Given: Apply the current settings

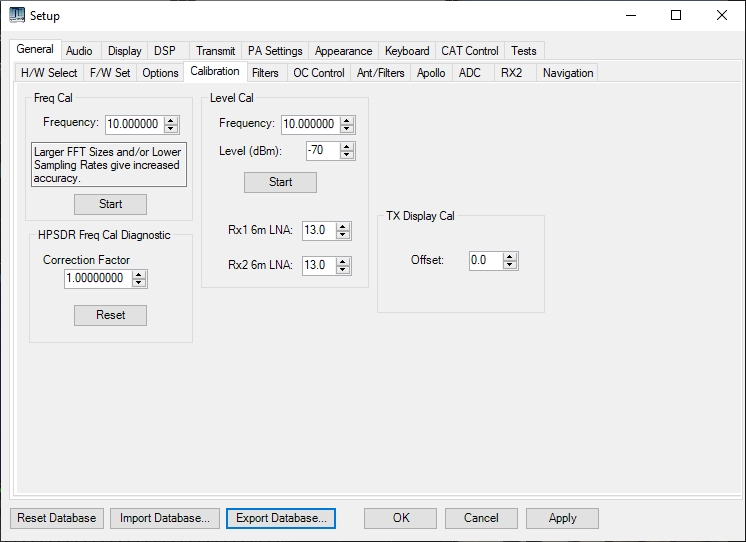Looking at the screenshot, I should (x=562, y=518).
